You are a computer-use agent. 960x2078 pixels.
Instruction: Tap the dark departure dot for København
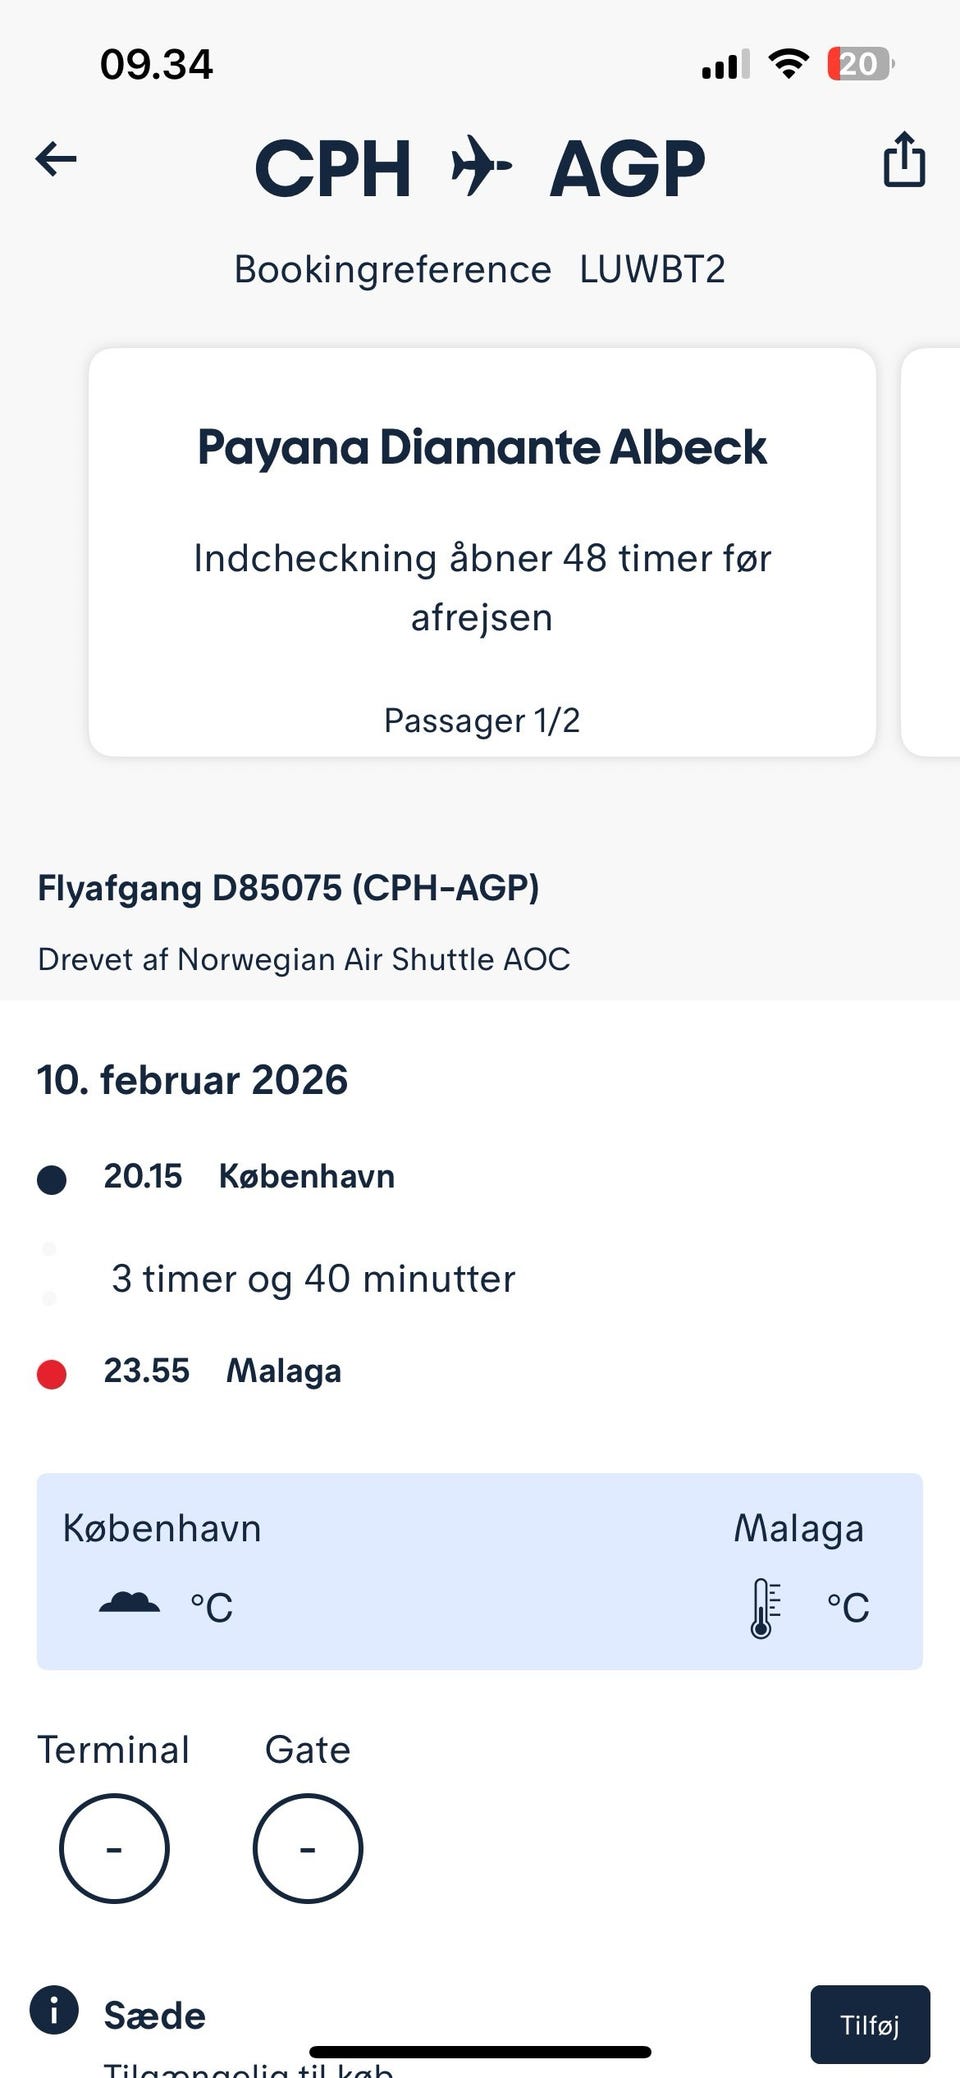tap(52, 1179)
